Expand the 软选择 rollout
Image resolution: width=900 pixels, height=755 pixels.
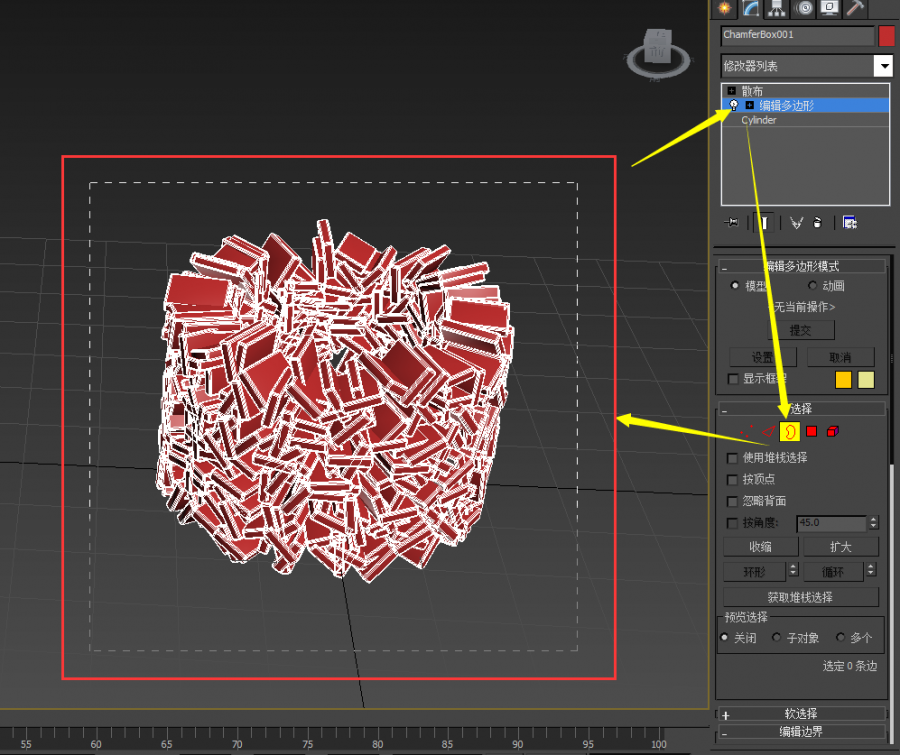click(725, 714)
